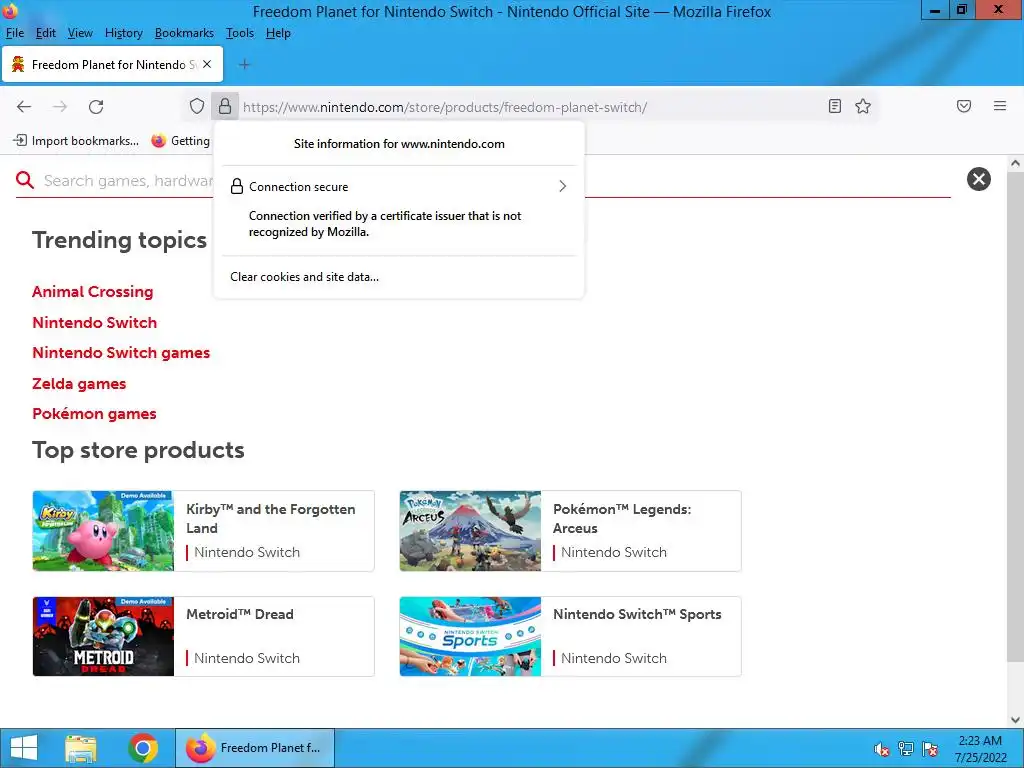Screen dimensions: 1024x768
Task: Open the Nintendo Switch games link
Action: (121, 353)
